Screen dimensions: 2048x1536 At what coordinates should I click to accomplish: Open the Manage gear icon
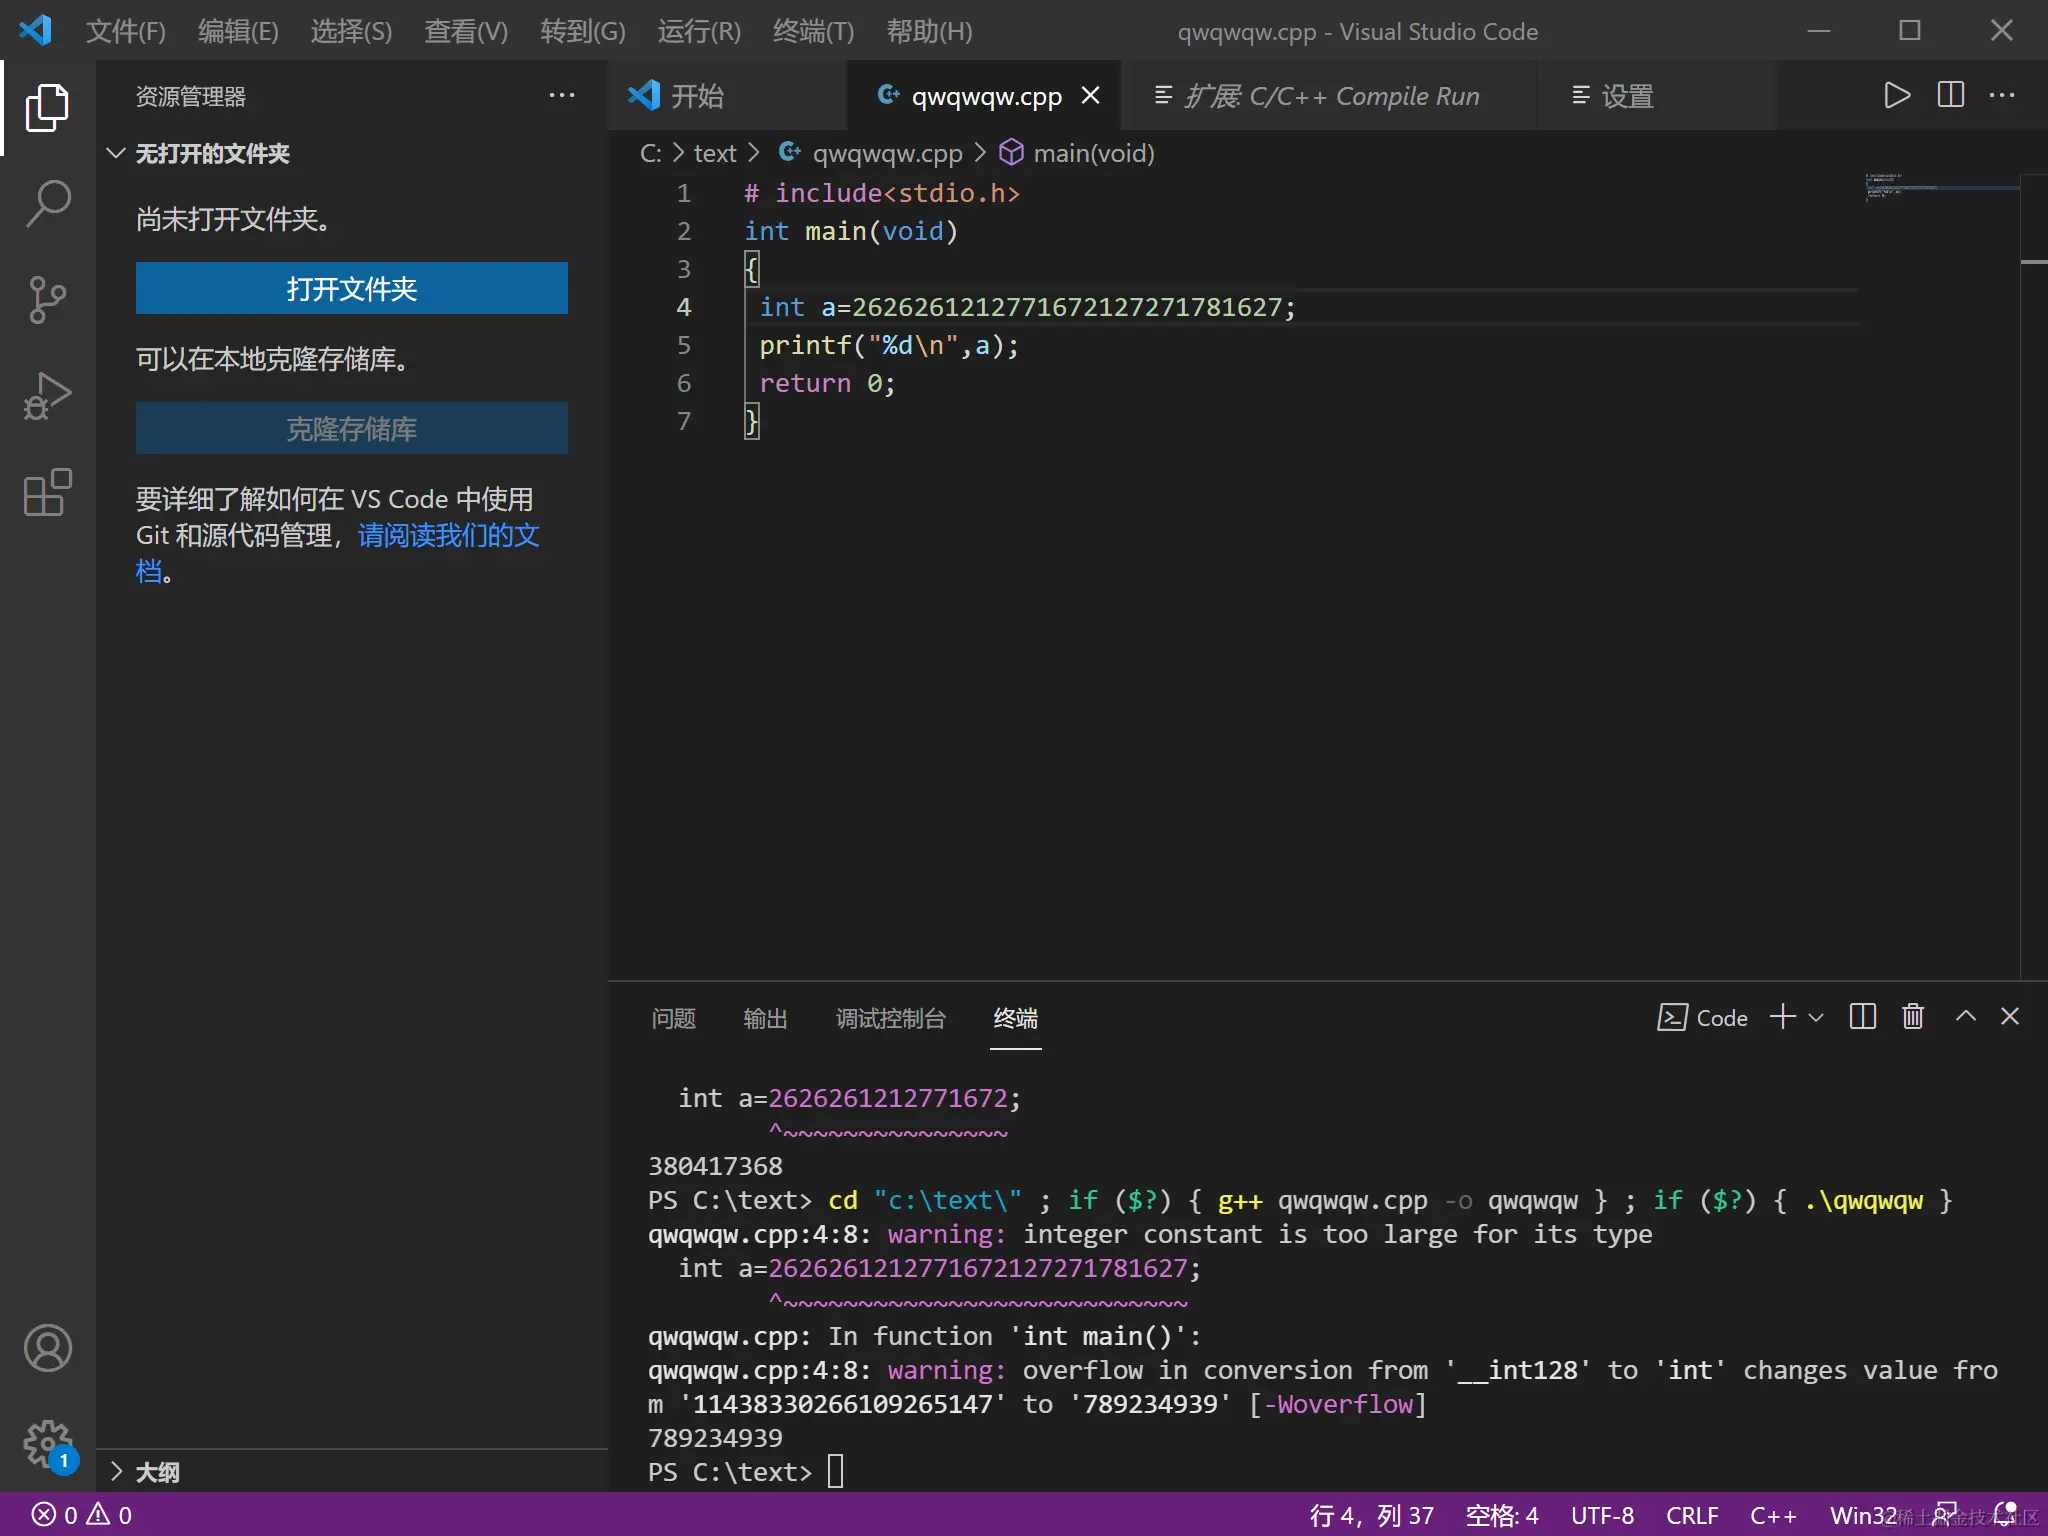pyautogui.click(x=47, y=1444)
